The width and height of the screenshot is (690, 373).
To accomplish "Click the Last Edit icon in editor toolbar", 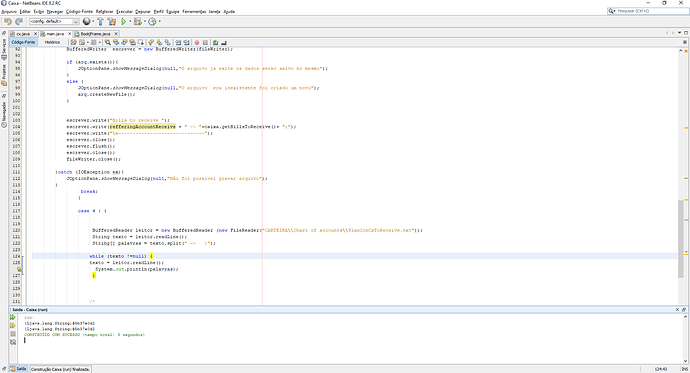I will (73, 42).
